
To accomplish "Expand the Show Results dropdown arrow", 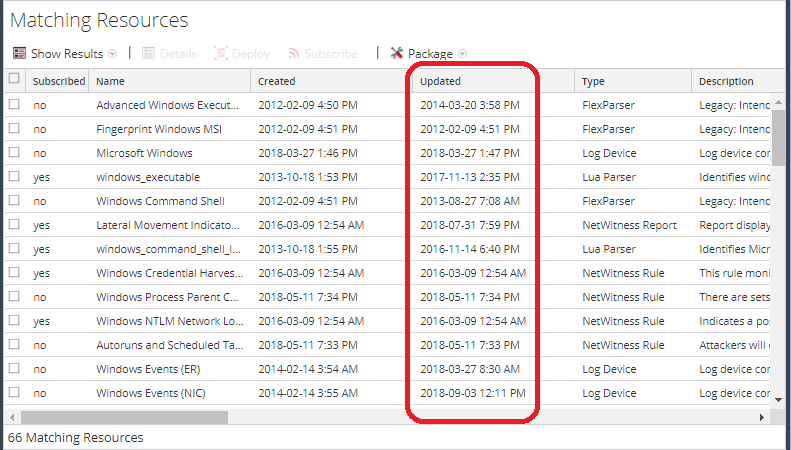I will coord(113,54).
